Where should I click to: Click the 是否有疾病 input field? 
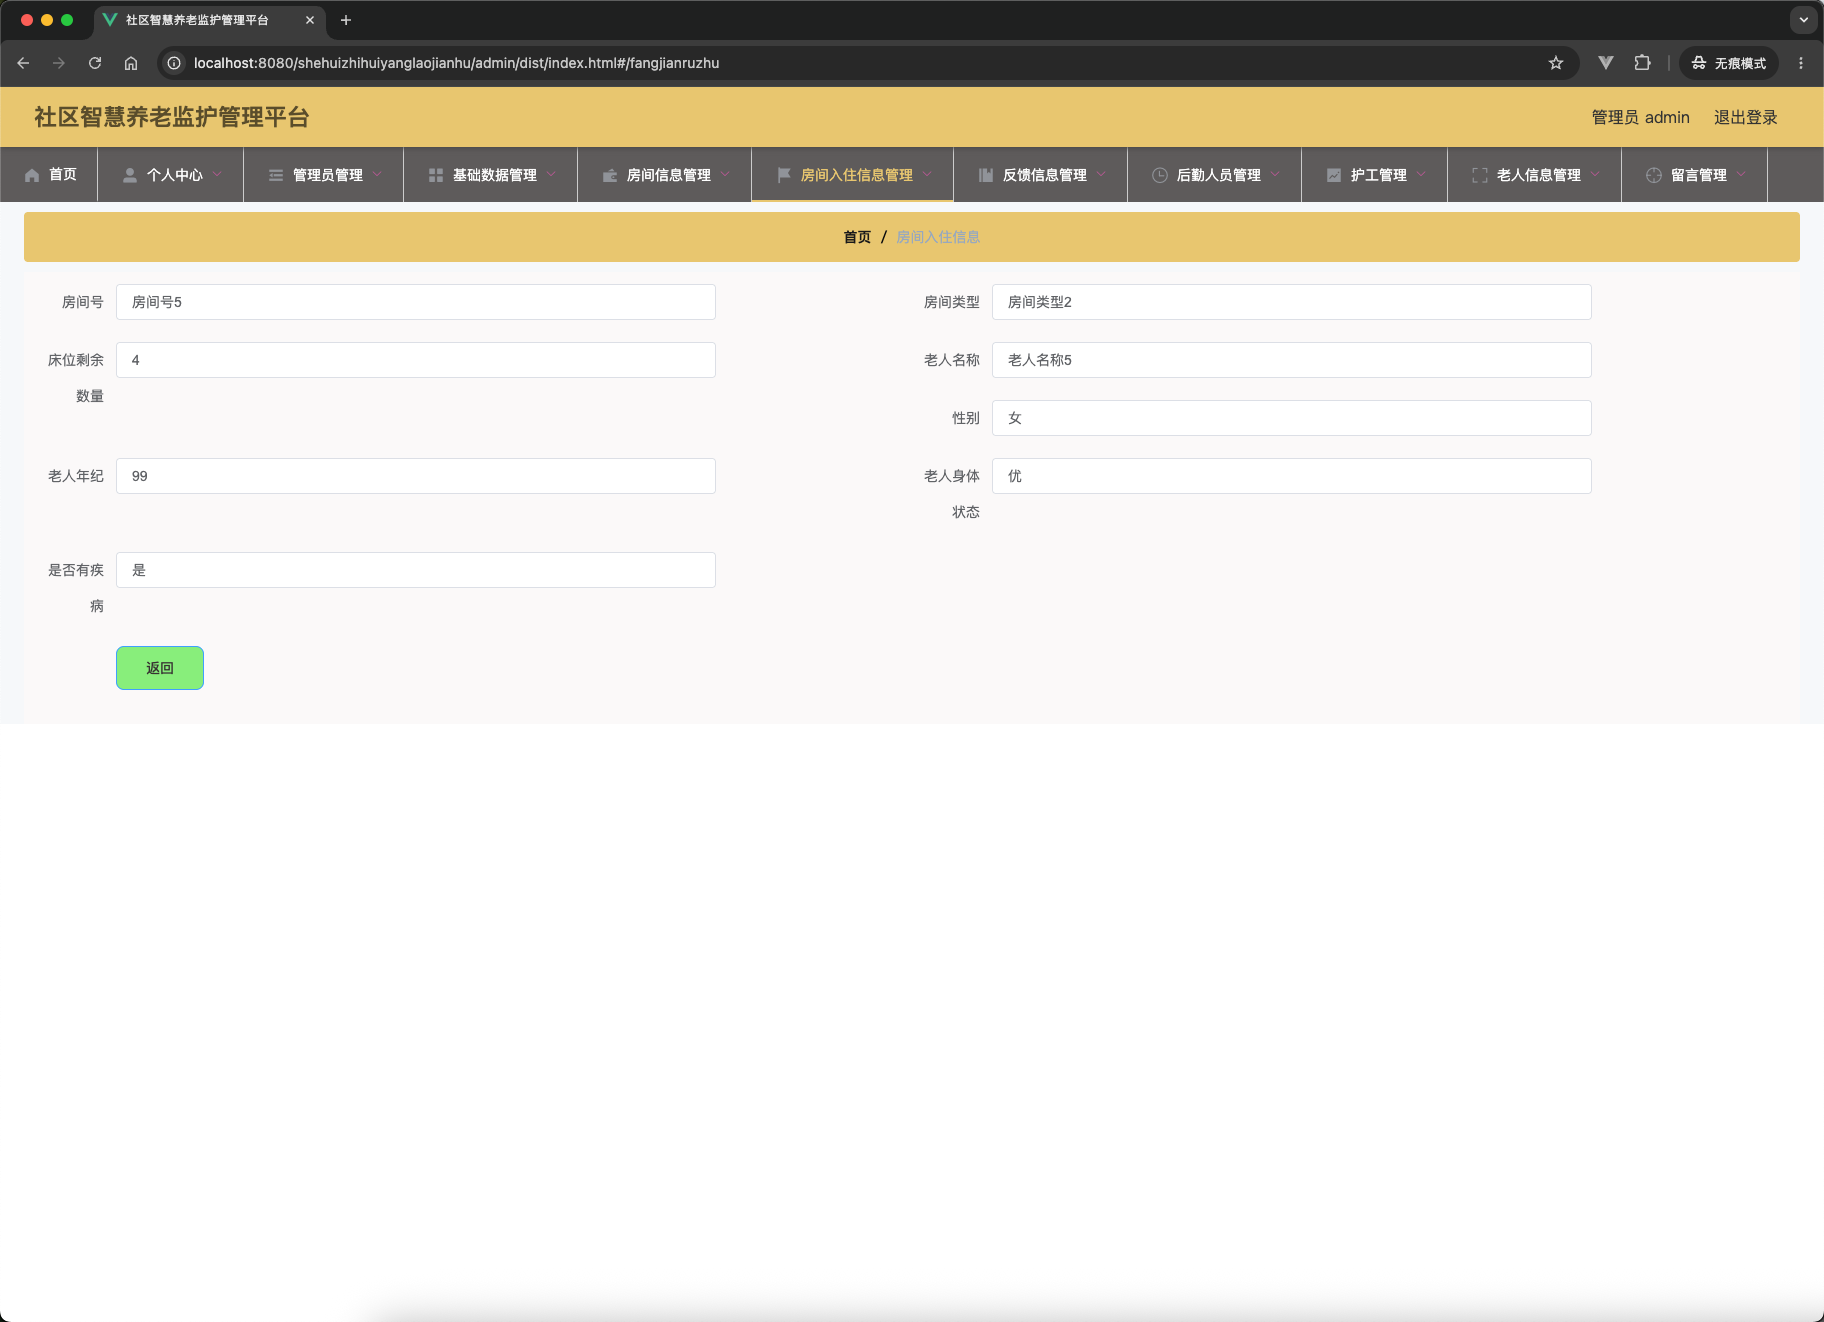[x=416, y=570]
